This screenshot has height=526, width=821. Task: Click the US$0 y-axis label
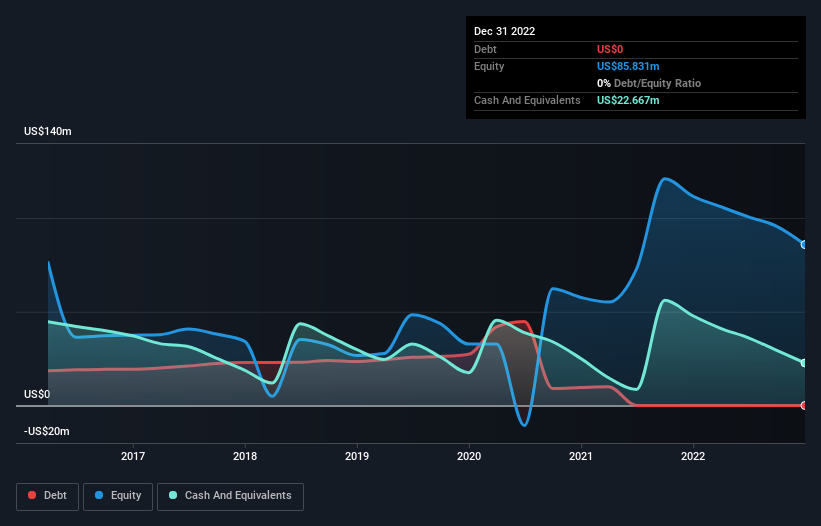coord(37,394)
